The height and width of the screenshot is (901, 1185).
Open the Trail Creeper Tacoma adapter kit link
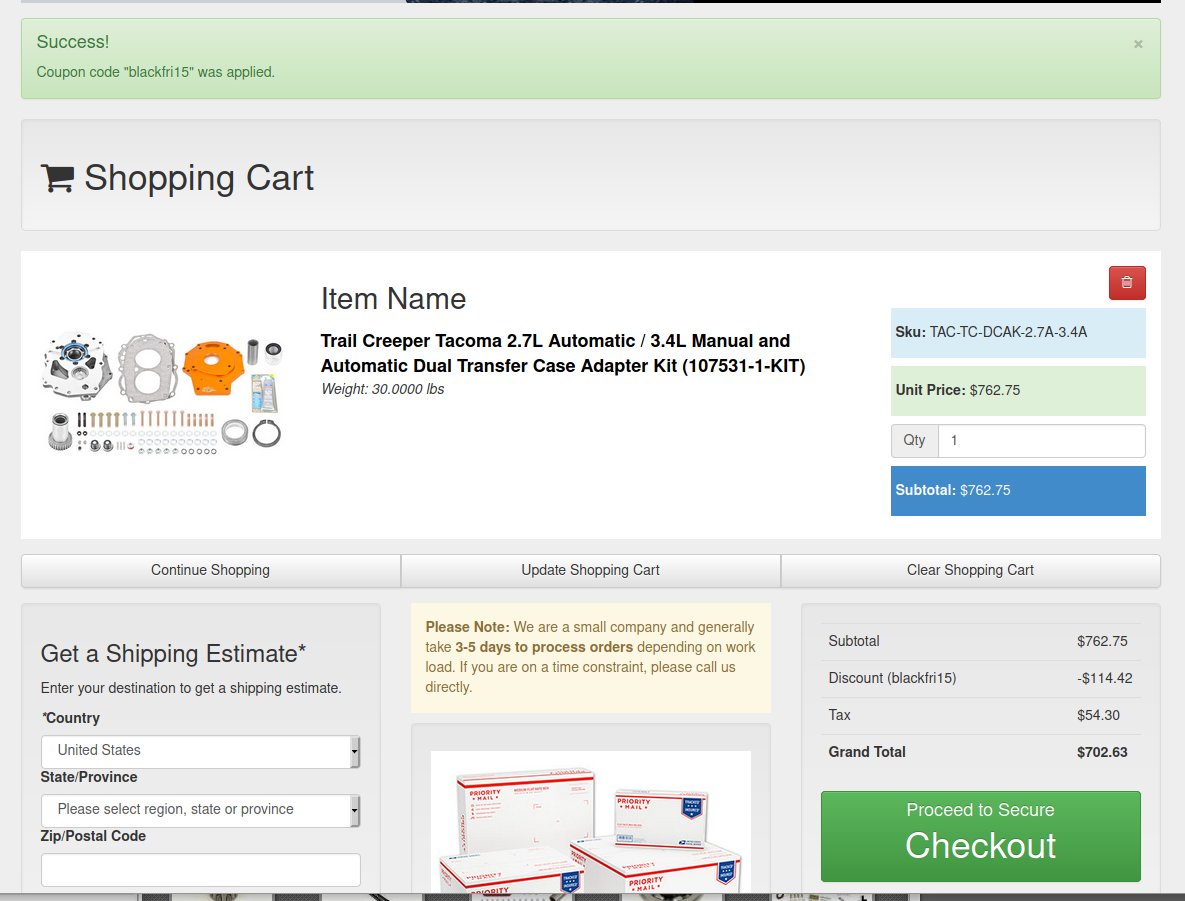(563, 353)
